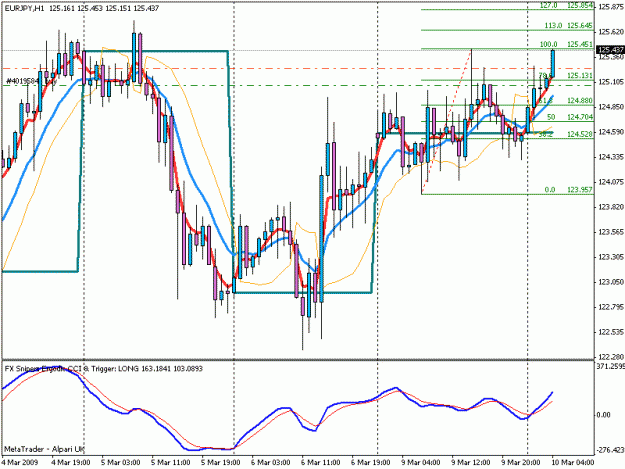Click price axis value 123.050
This screenshot has height=469, width=625.
(x=611, y=282)
